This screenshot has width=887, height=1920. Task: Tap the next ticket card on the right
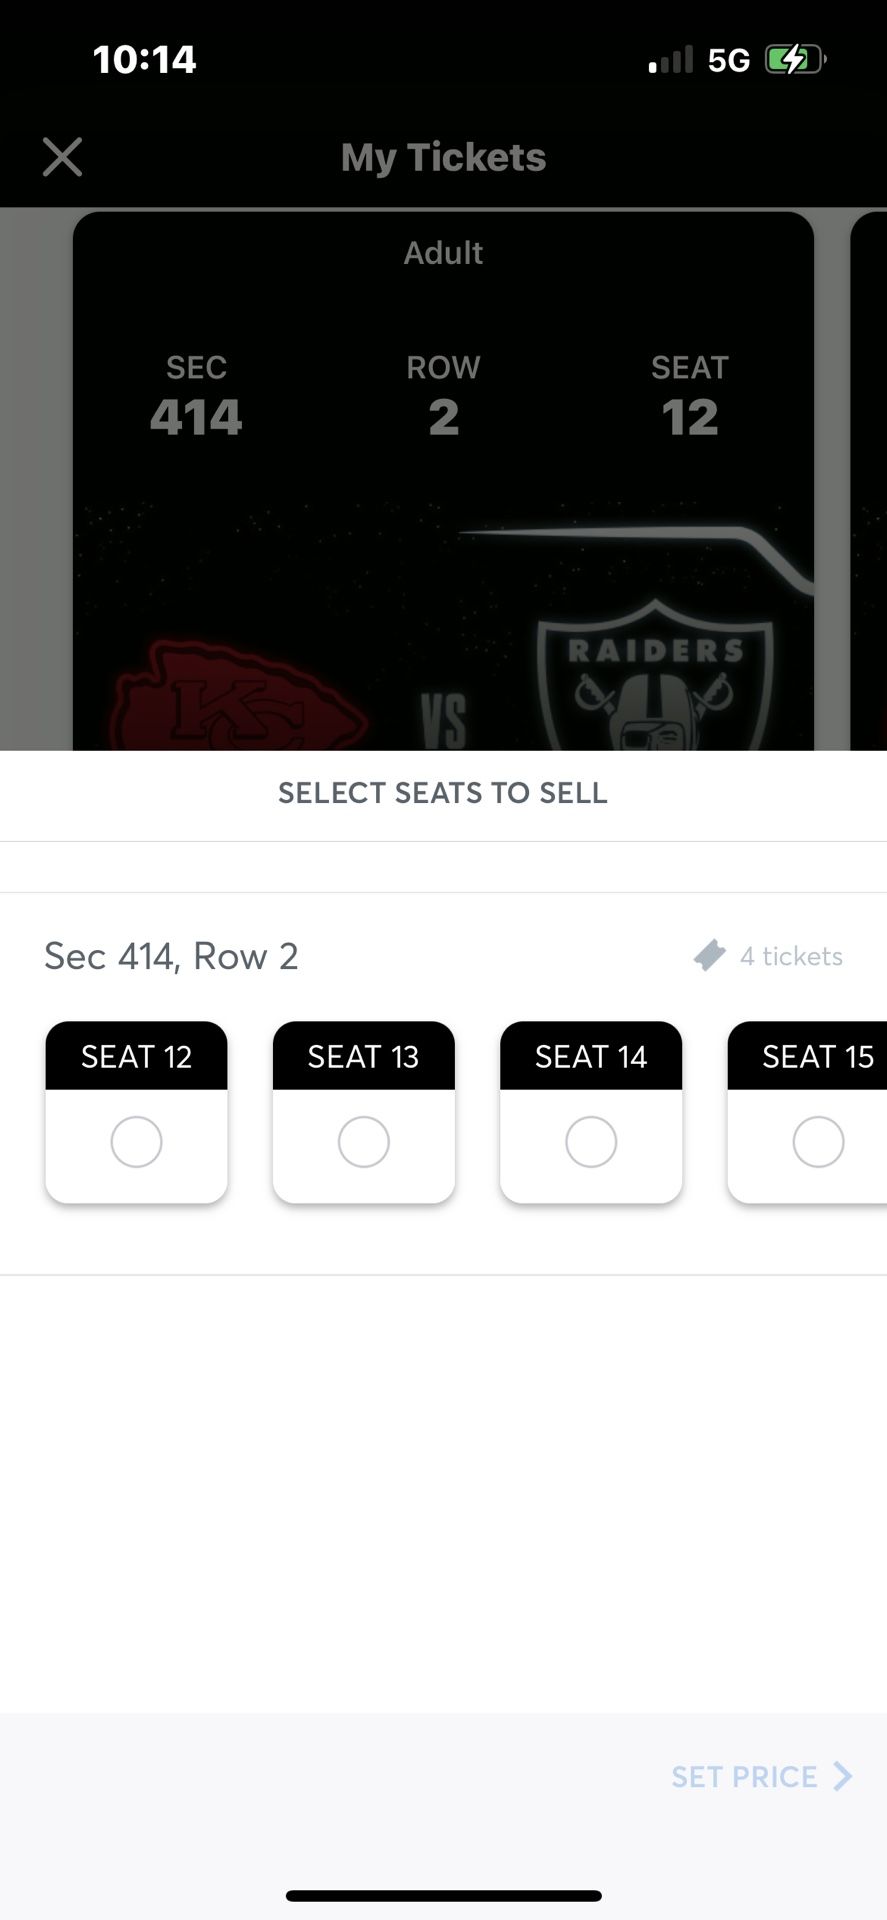point(872,470)
